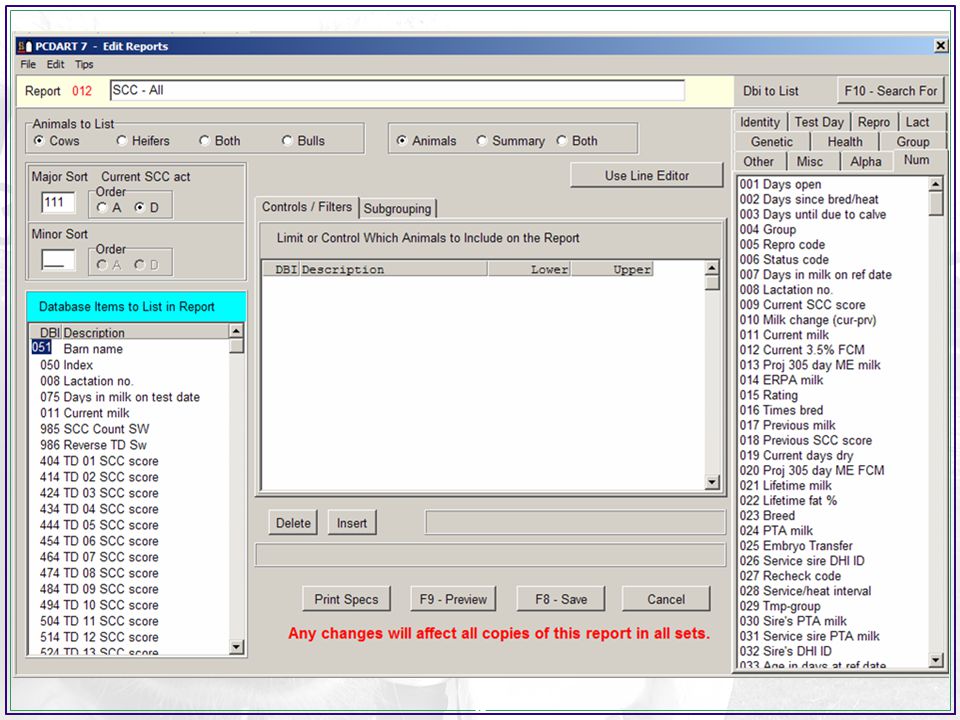Select the 051 Barn name row

[x=129, y=348]
